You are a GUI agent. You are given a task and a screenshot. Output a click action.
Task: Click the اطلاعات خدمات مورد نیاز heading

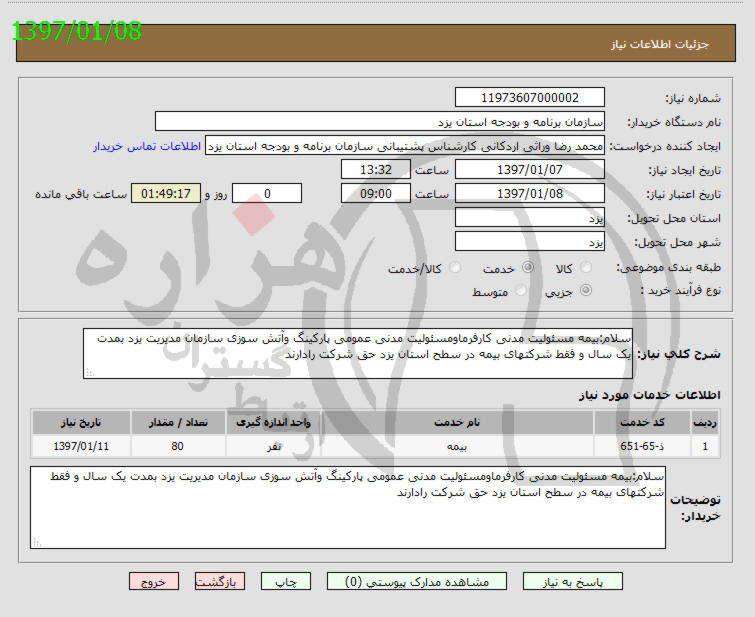click(650, 395)
